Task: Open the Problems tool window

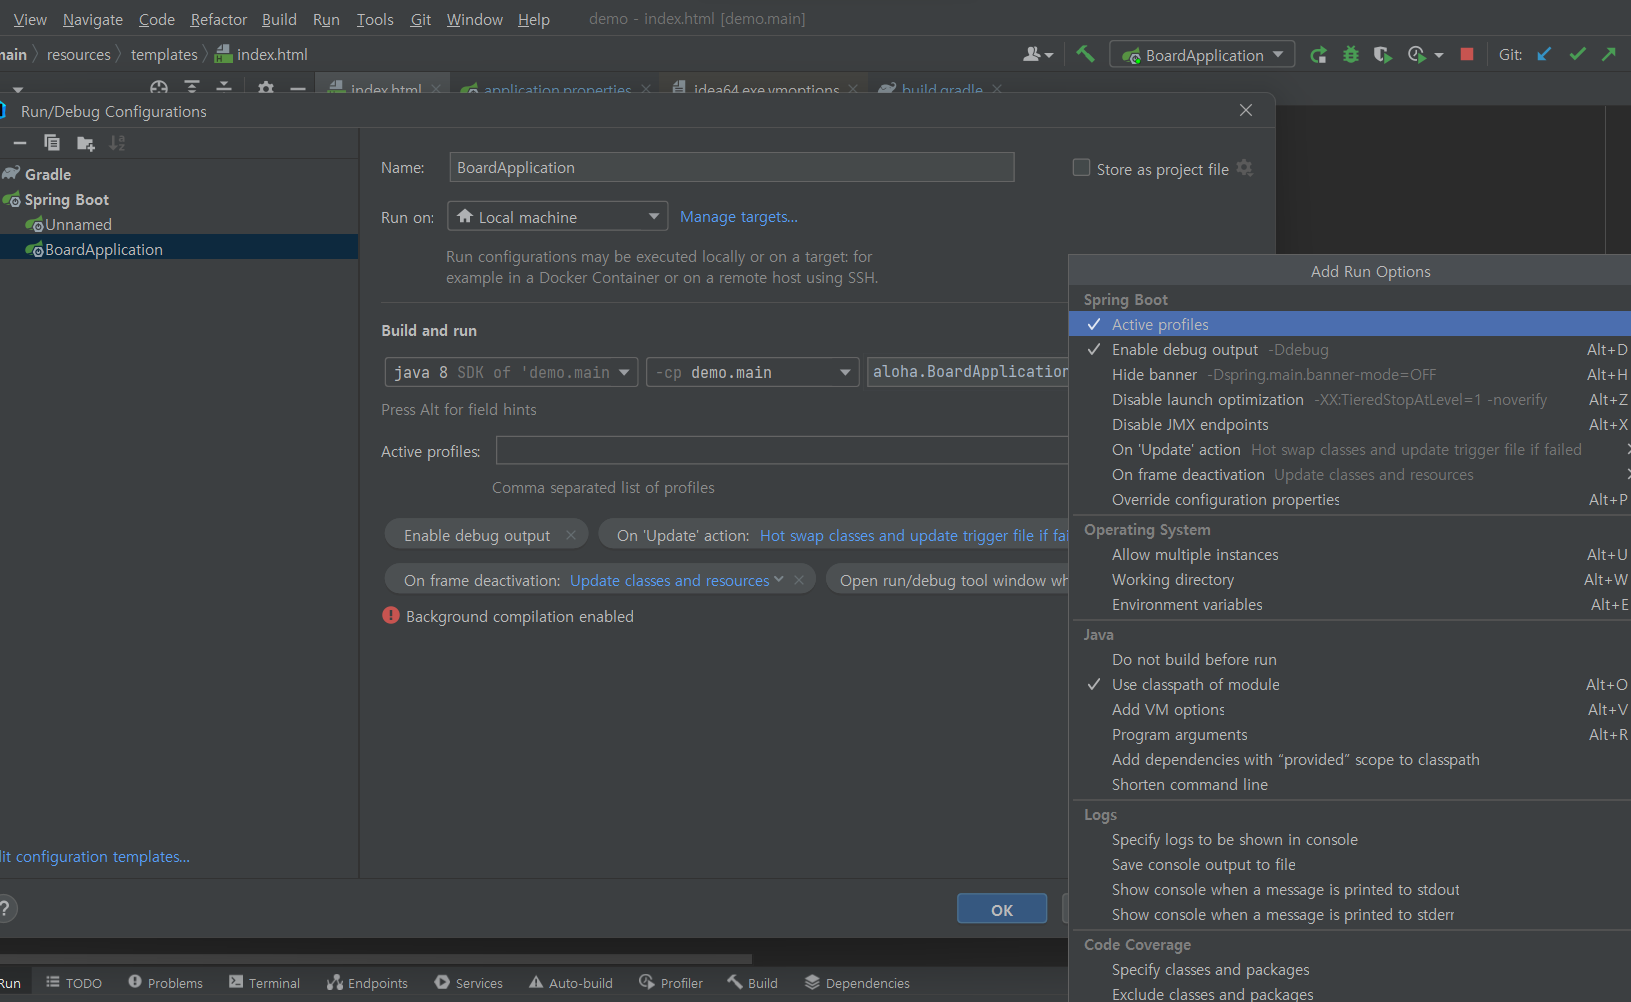Action: click(x=165, y=983)
